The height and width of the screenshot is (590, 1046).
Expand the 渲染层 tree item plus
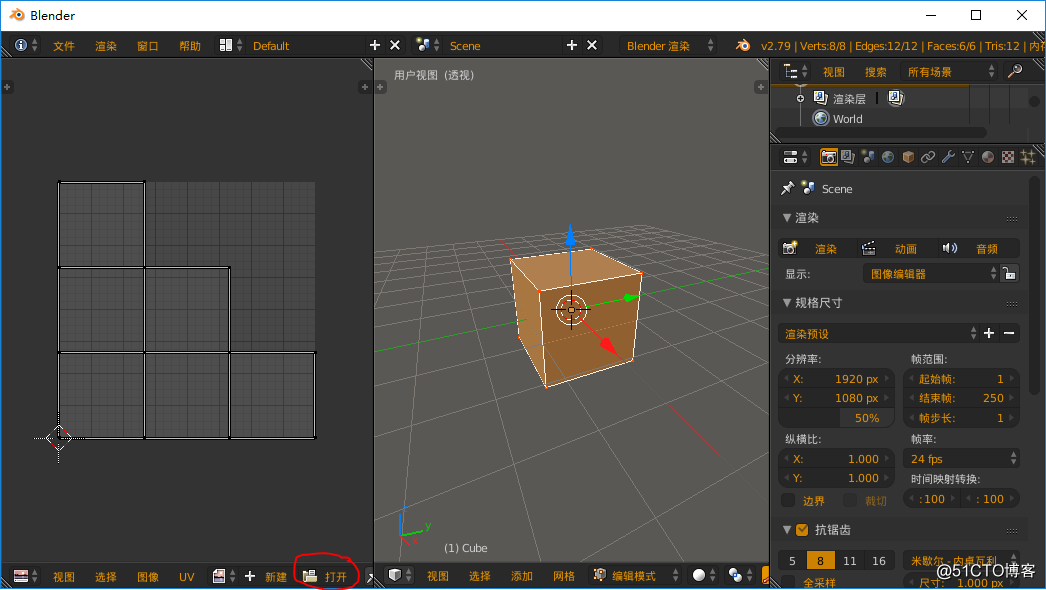pyautogui.click(x=801, y=98)
